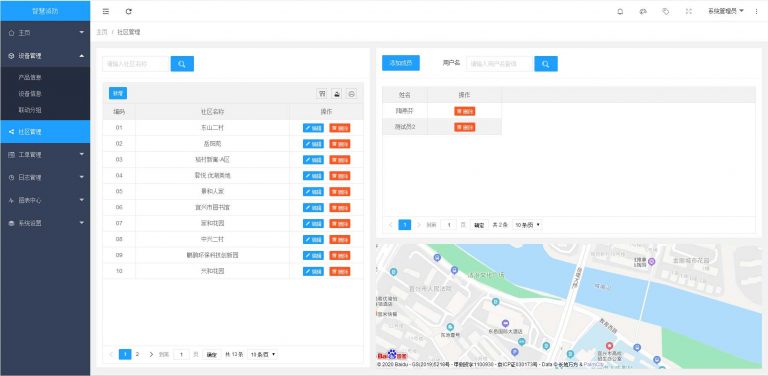Click the blue 添加成员 button

(x=401, y=63)
